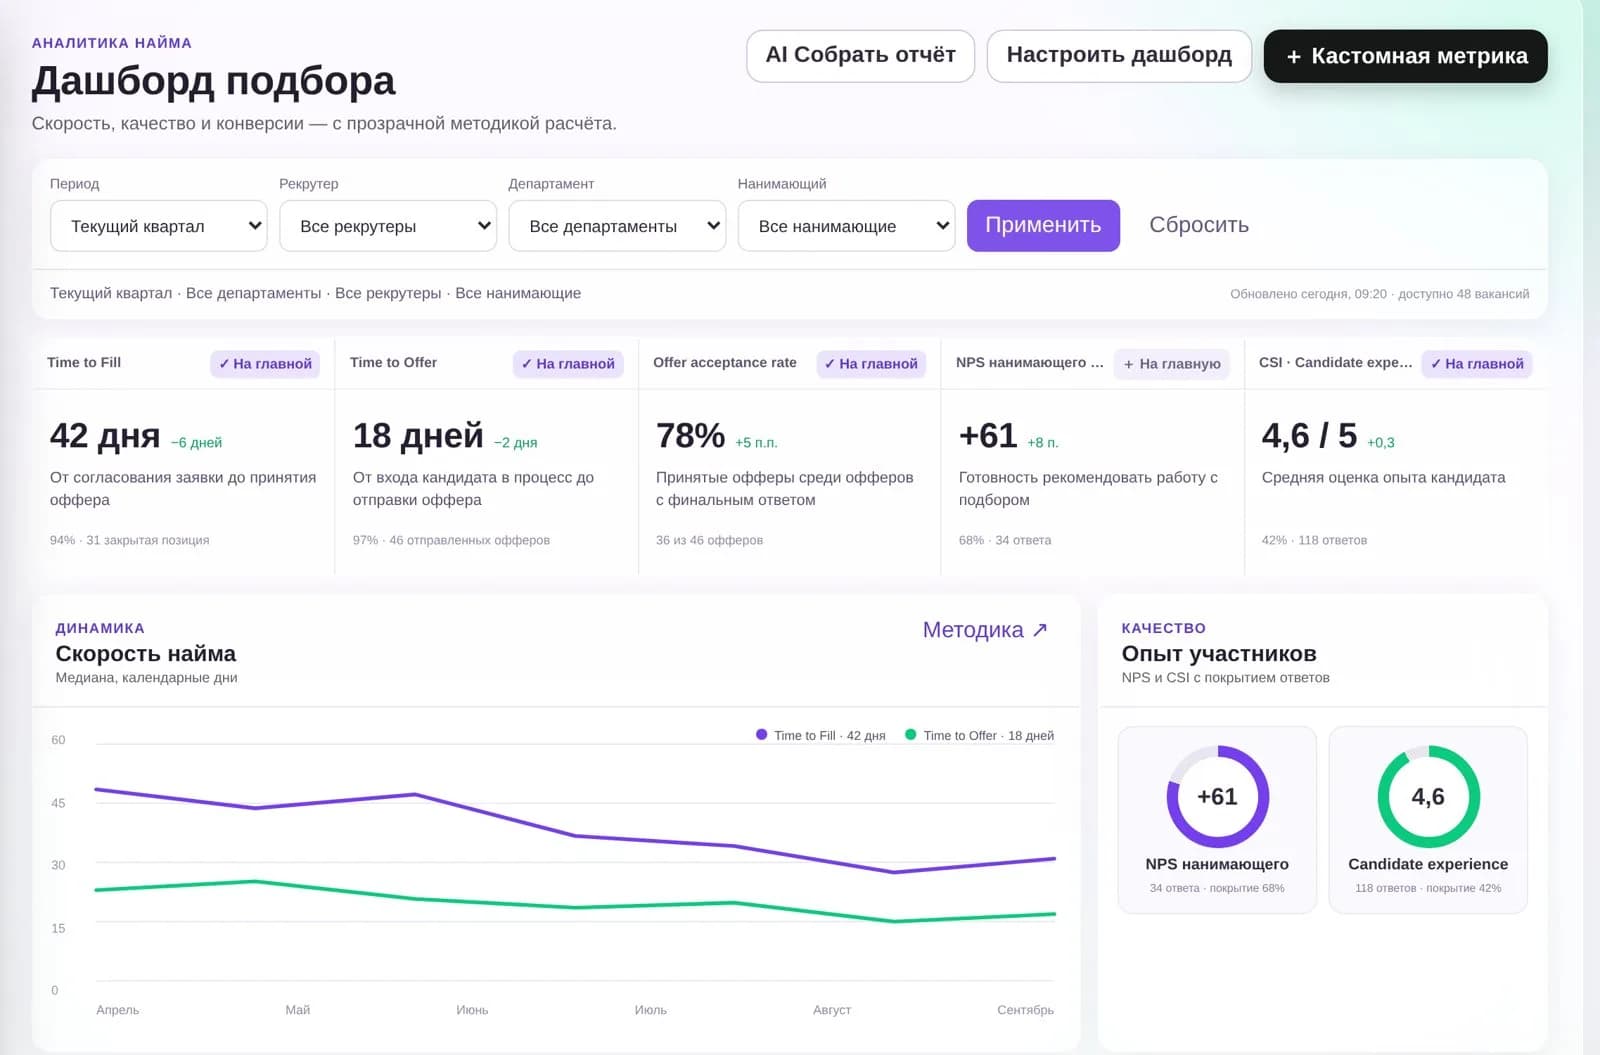Viewport: 1600px width, 1055px height.
Task: Click the Июнь axis label
Action: [472, 1010]
